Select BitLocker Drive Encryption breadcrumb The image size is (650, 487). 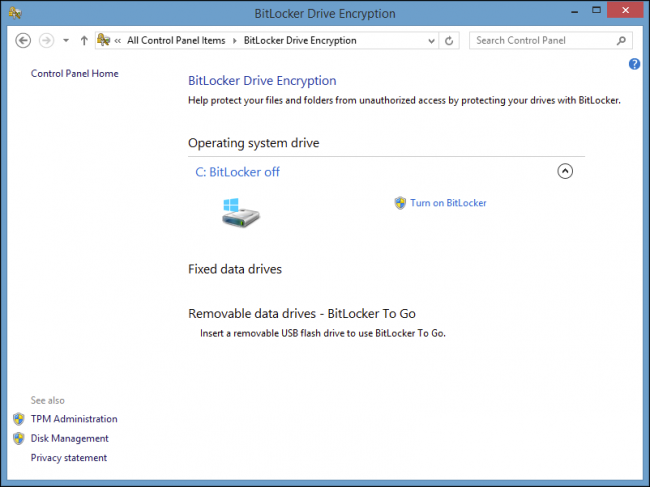(300, 41)
